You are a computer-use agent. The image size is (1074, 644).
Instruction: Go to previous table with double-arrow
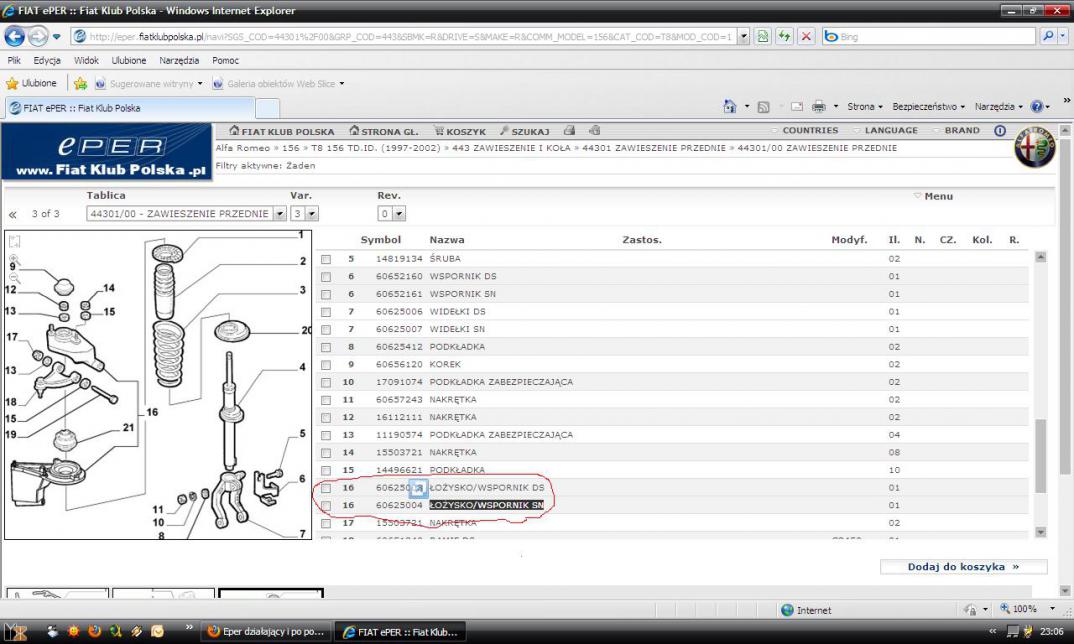pos(13,214)
